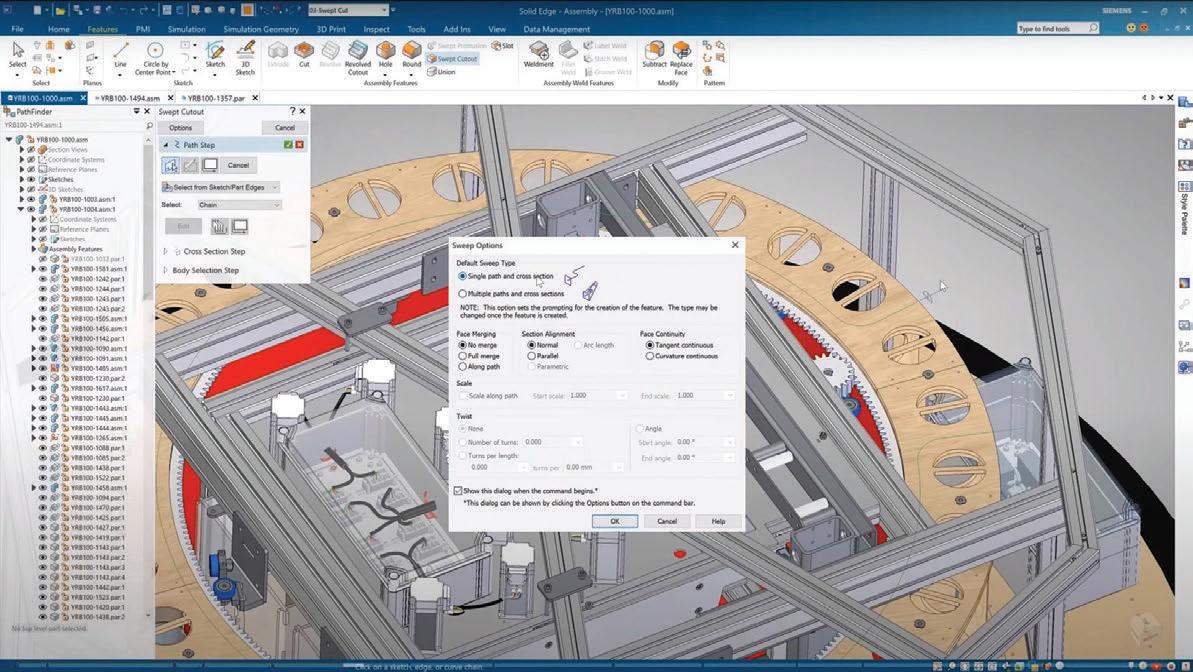Viewport: 1193px width, 672px height.
Task: Switch to the Data Management tab
Action: pos(556,29)
